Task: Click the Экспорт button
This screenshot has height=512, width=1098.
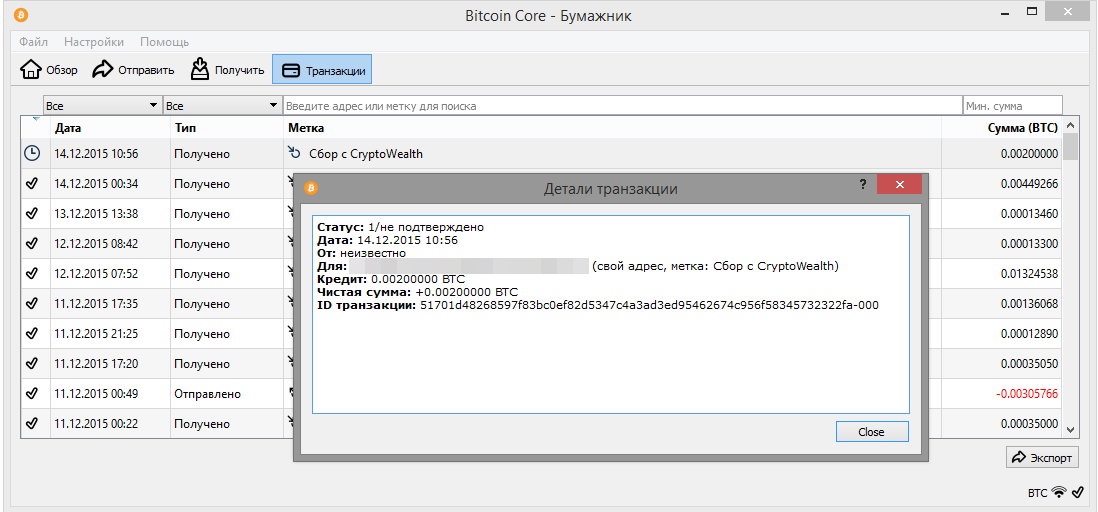Action: 1042,457
